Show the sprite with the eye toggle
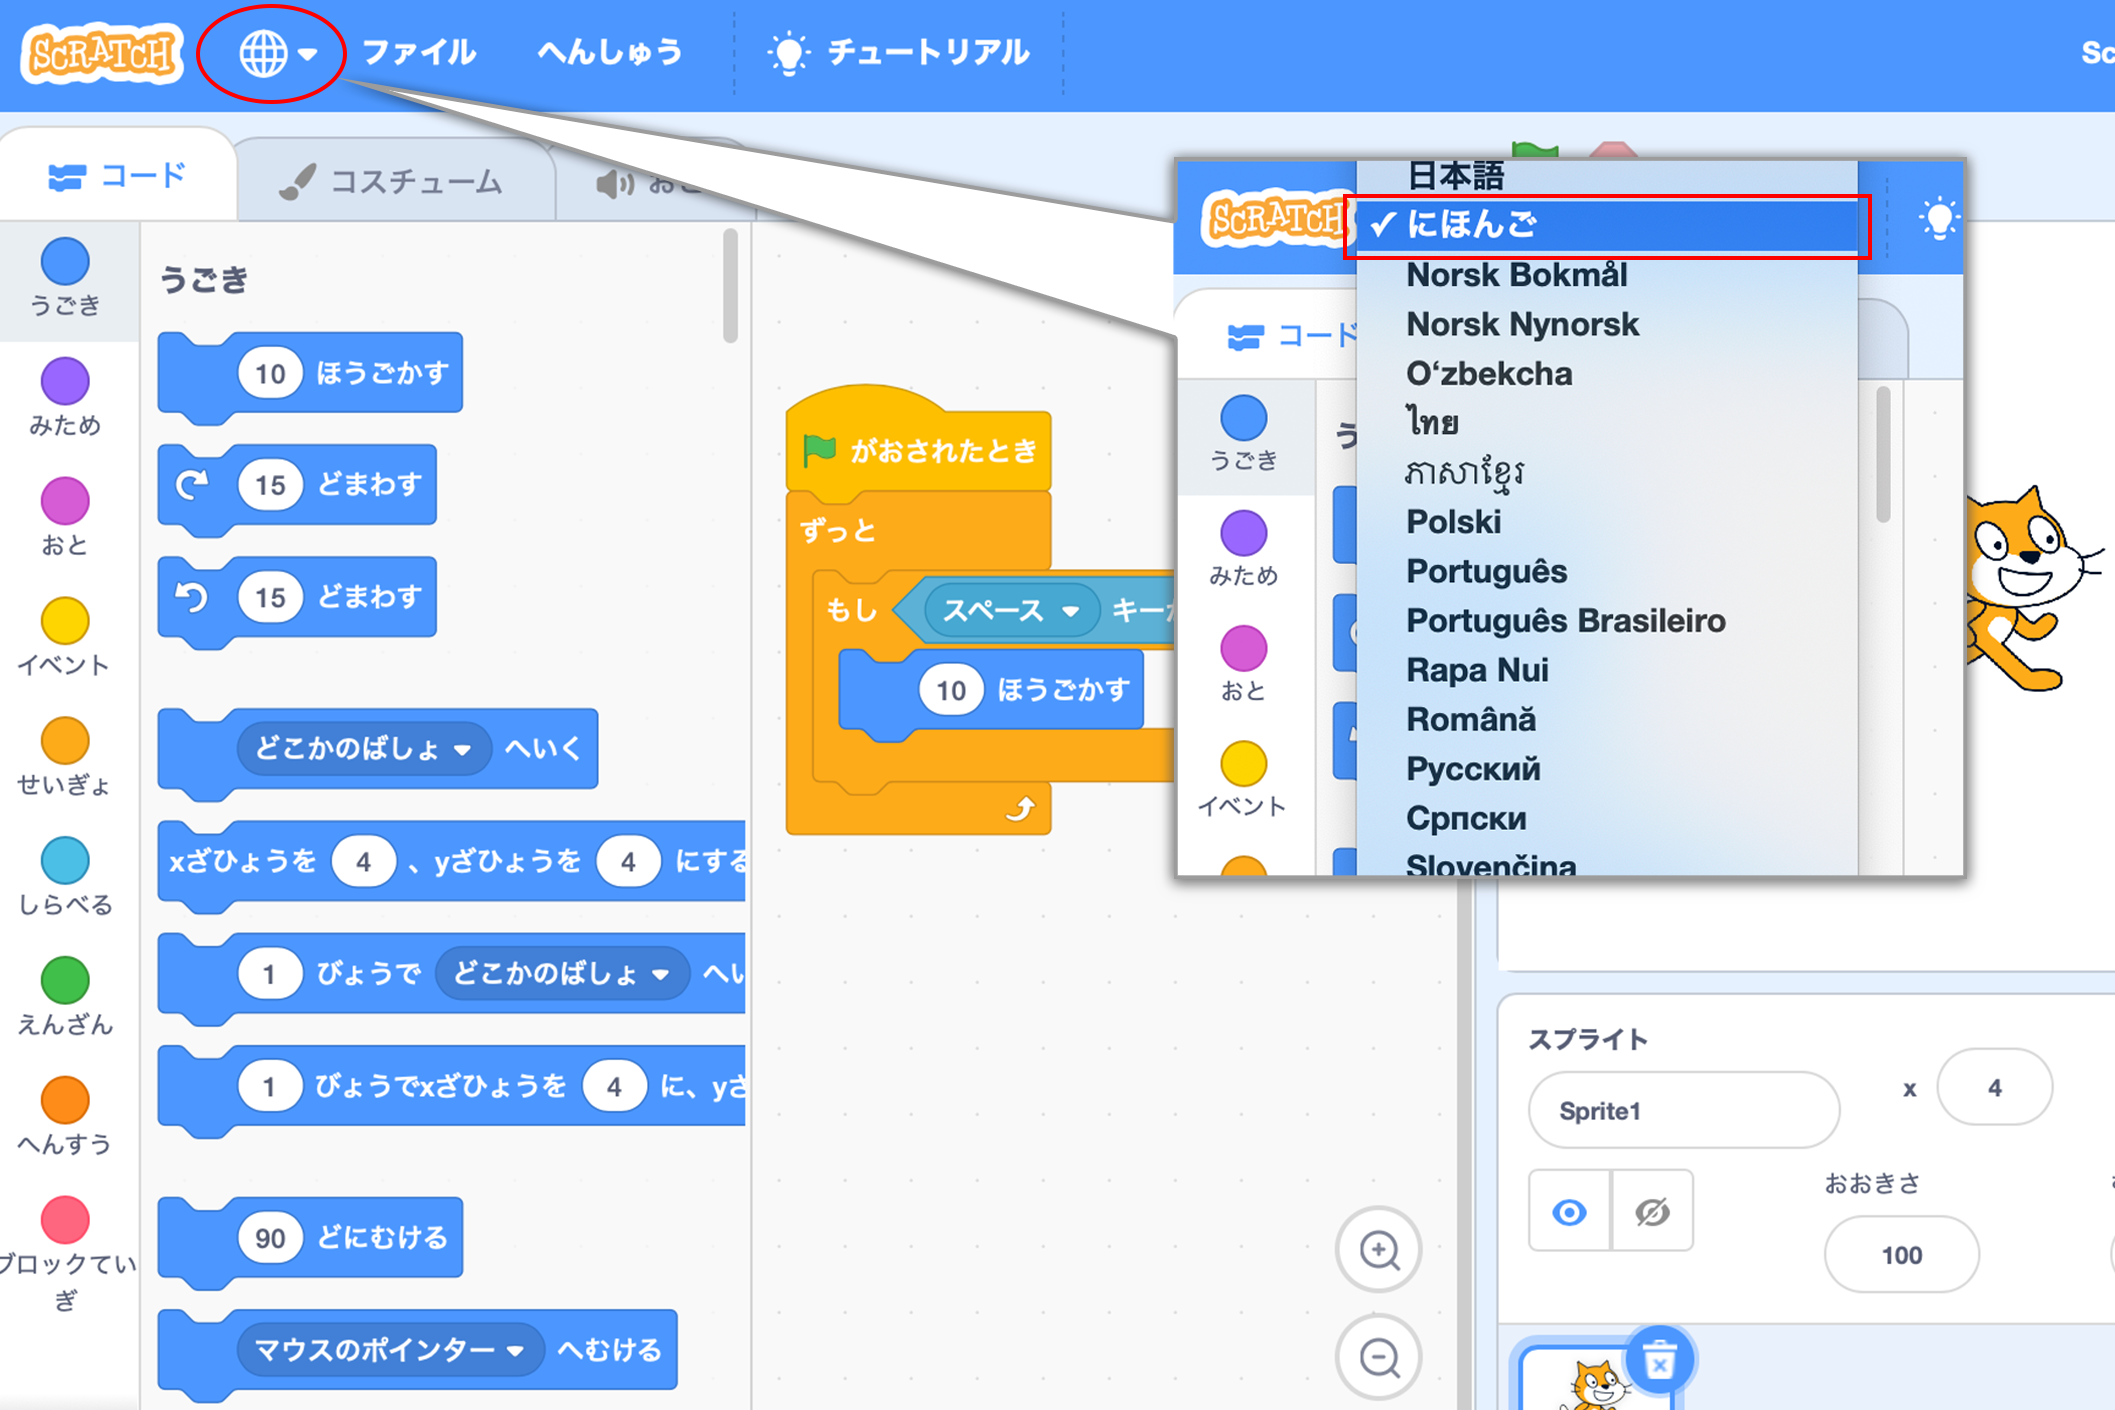The width and height of the screenshot is (2115, 1410). (x=1567, y=1211)
